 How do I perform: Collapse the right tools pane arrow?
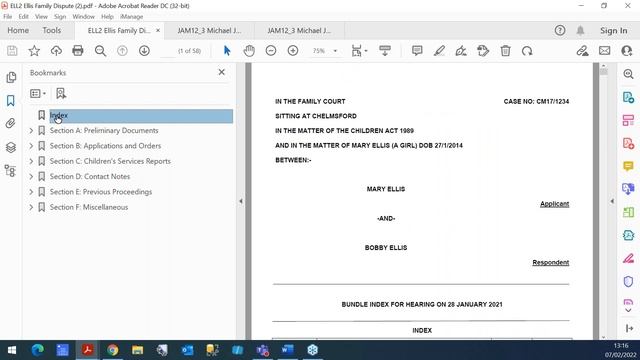pos(612,201)
